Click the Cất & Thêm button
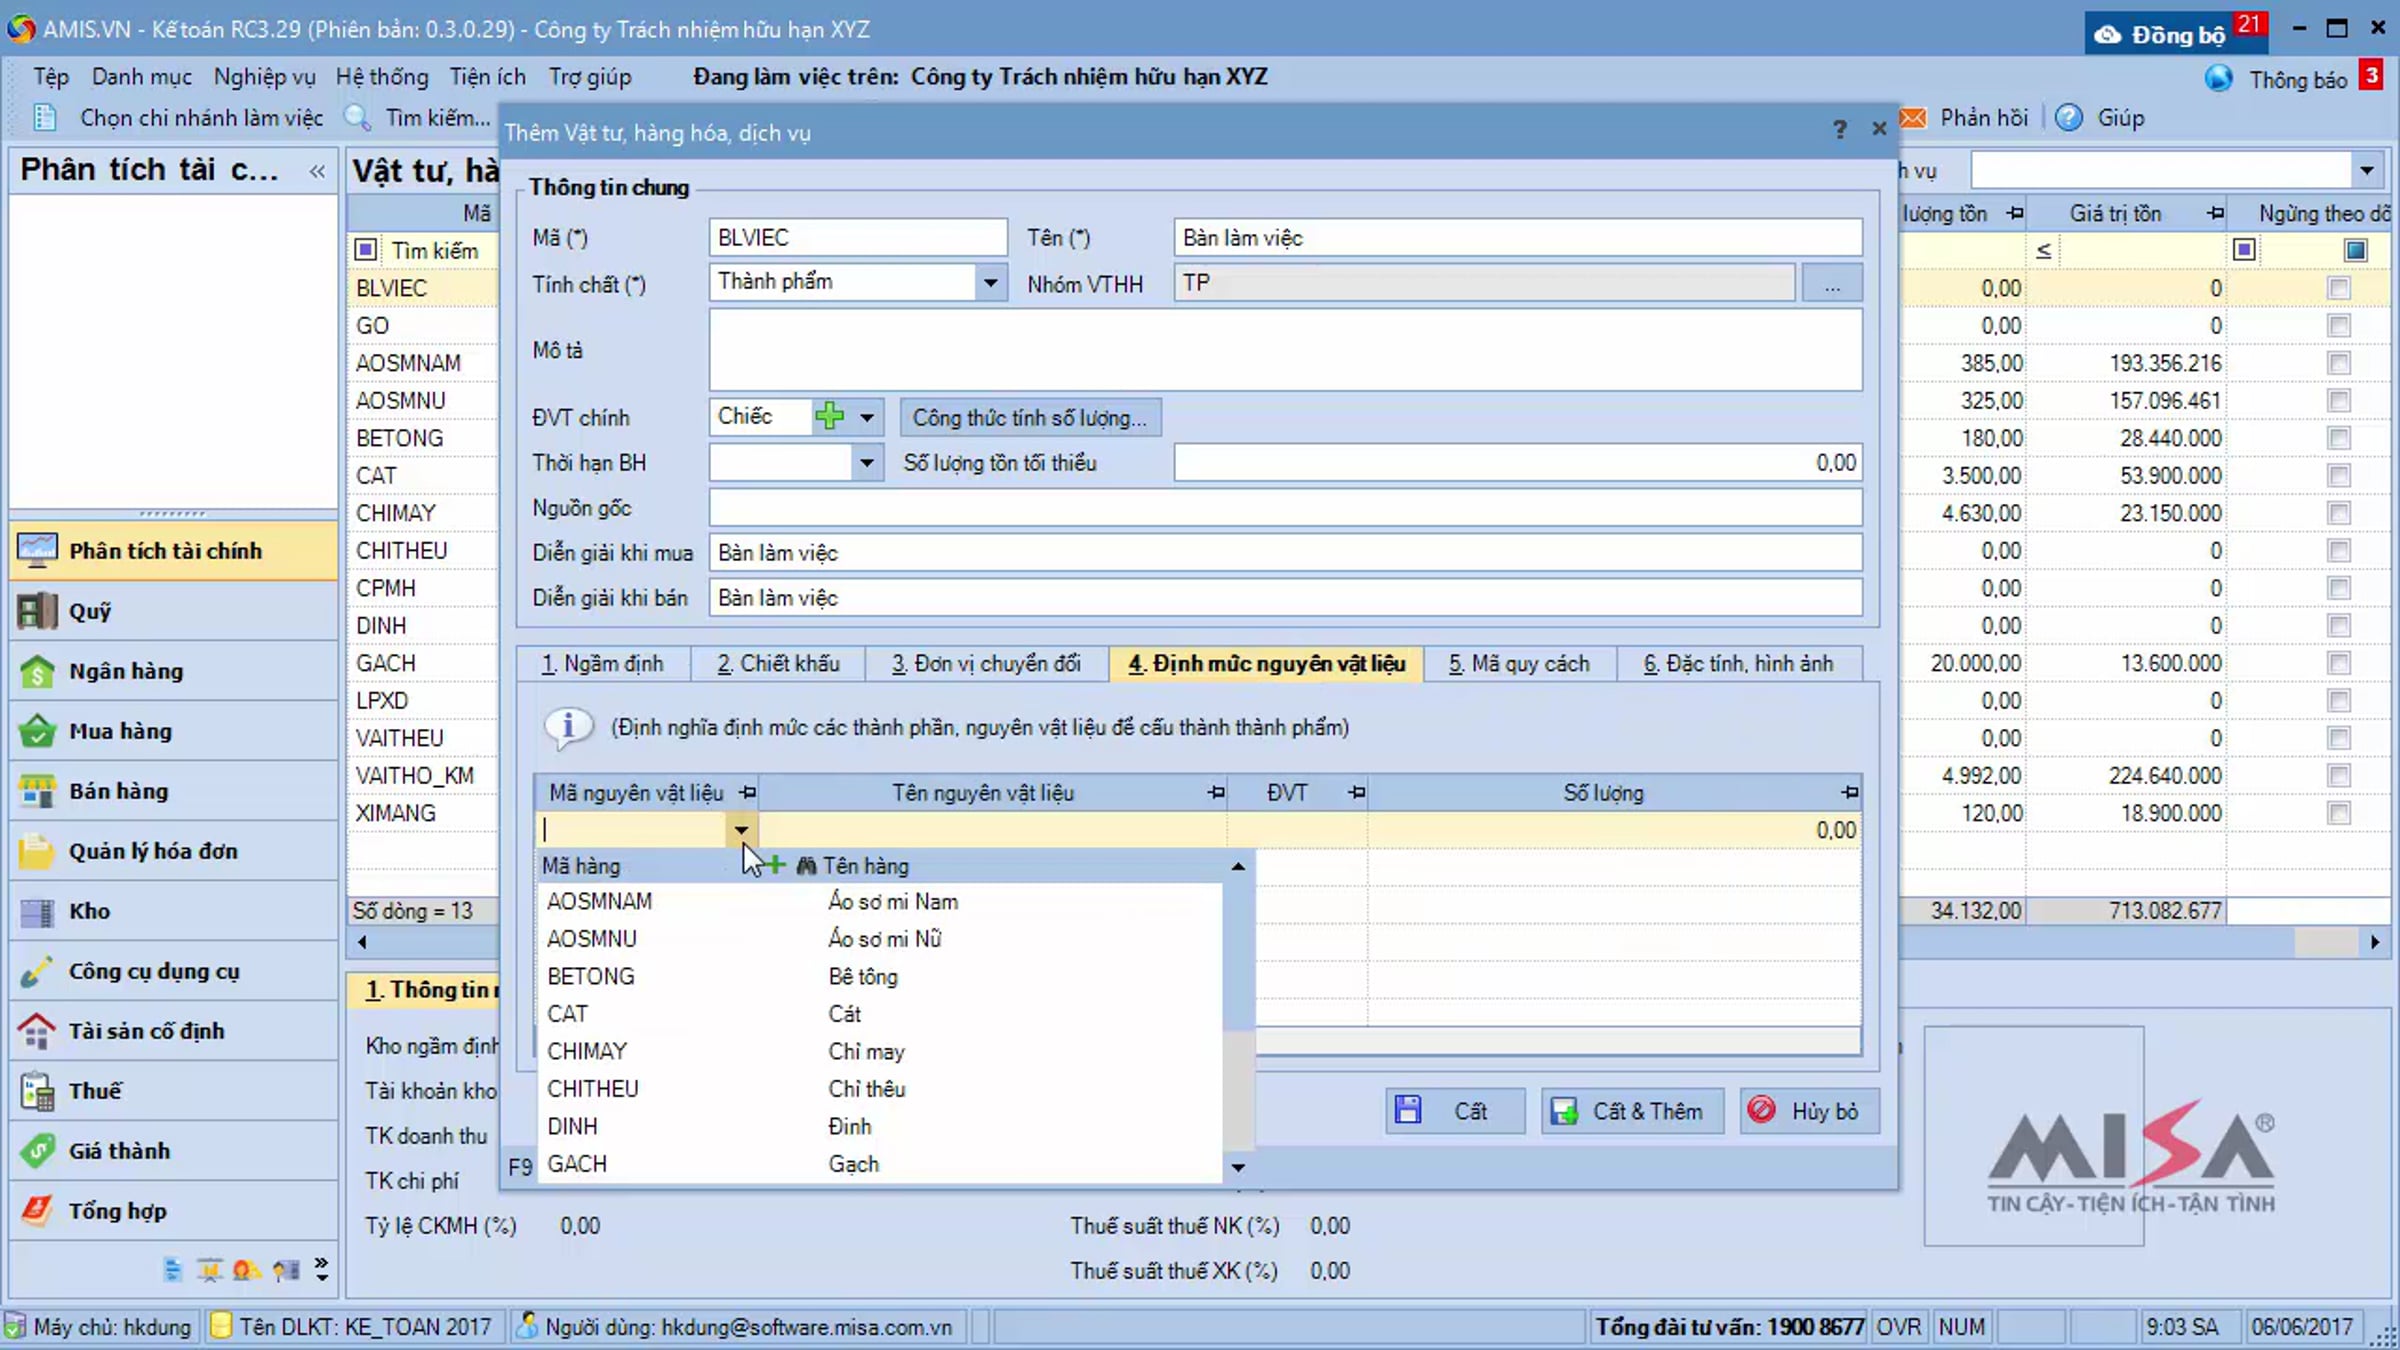Viewport: 2400px width, 1350px height. tap(1632, 1111)
